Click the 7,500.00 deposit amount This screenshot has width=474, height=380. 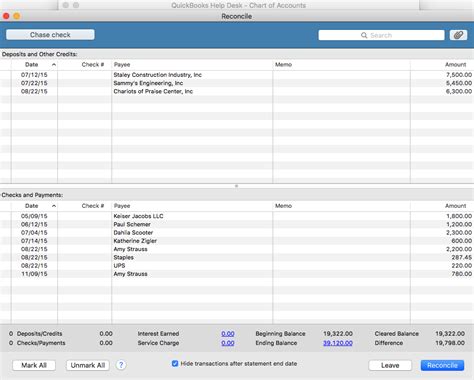(x=459, y=75)
